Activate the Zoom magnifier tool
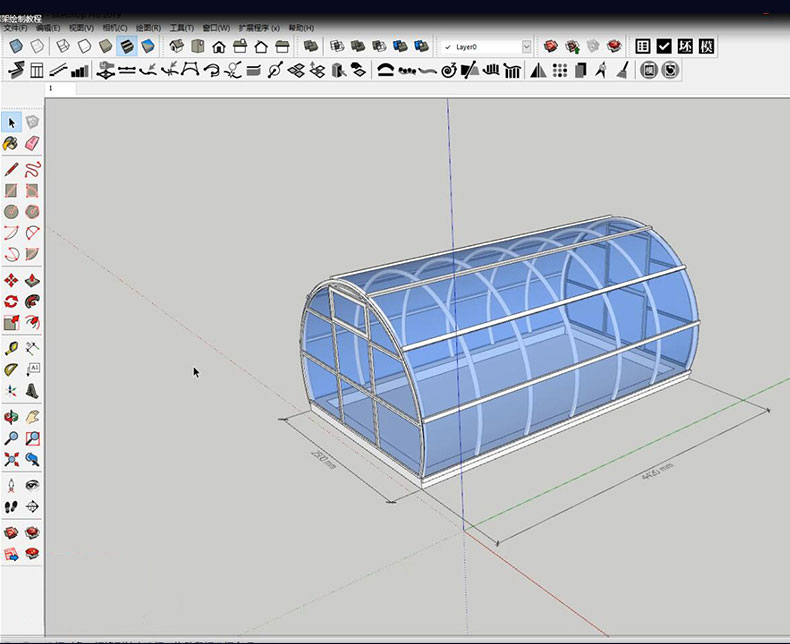 [x=11, y=438]
